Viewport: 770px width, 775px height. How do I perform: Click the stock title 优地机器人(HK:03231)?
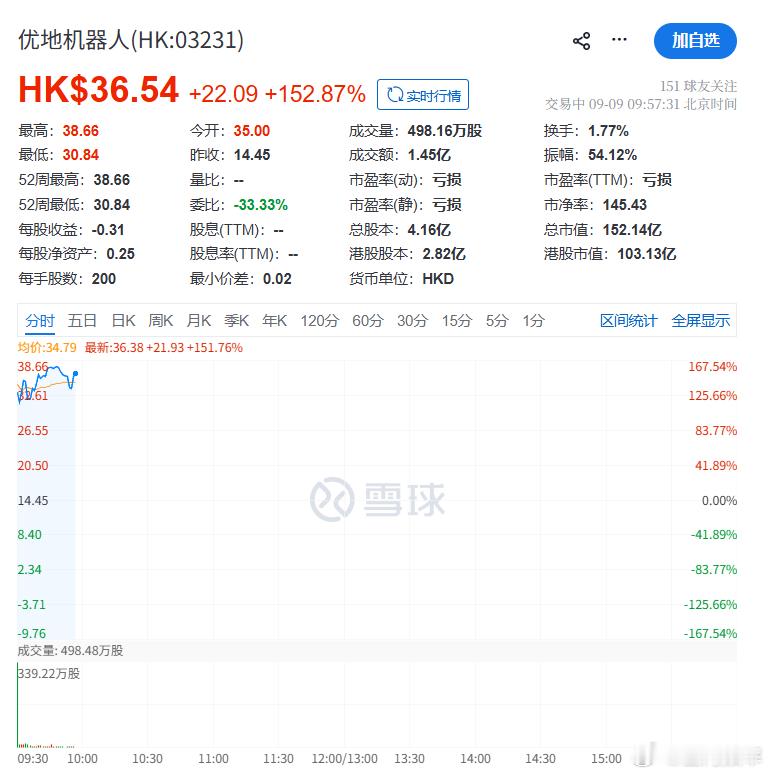click(131, 40)
